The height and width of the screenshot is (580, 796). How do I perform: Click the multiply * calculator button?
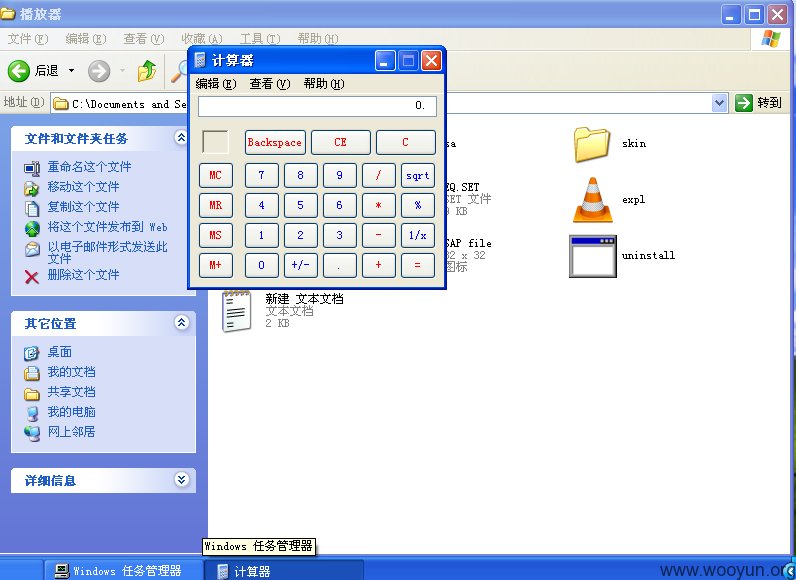click(x=379, y=206)
